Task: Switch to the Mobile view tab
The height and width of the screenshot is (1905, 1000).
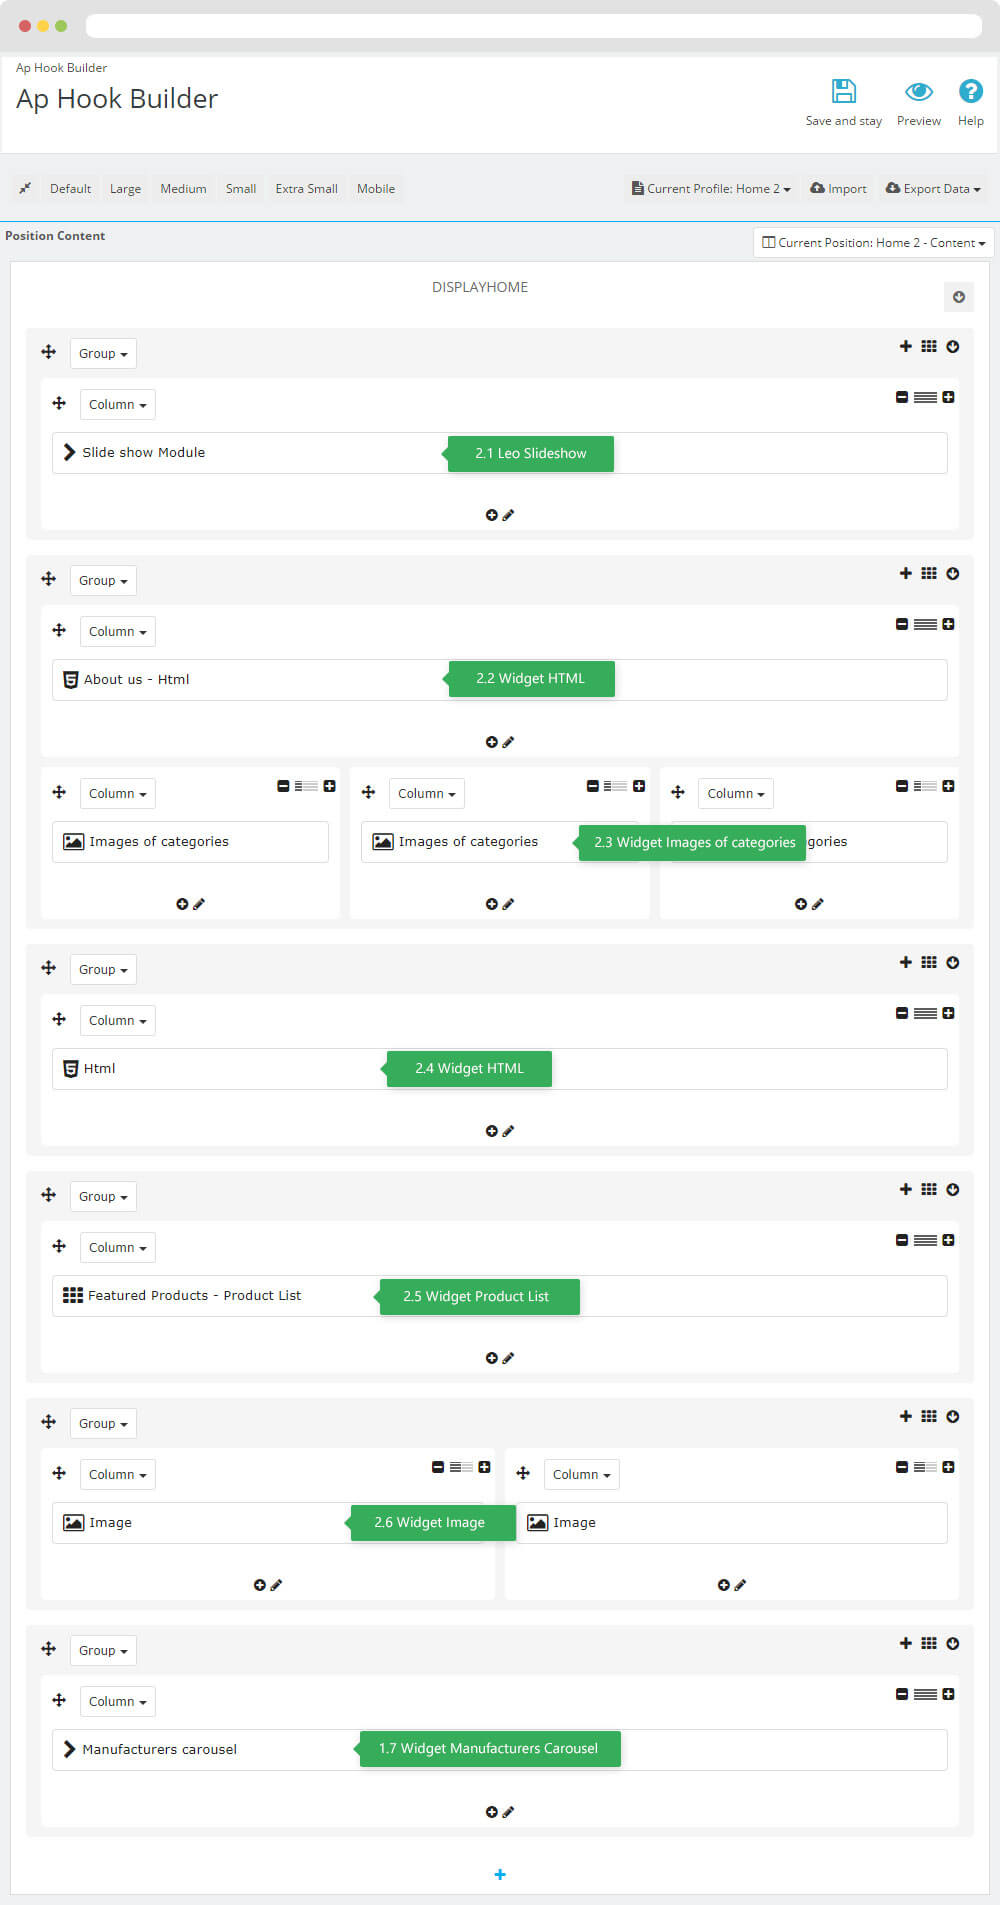Action: 376,188
